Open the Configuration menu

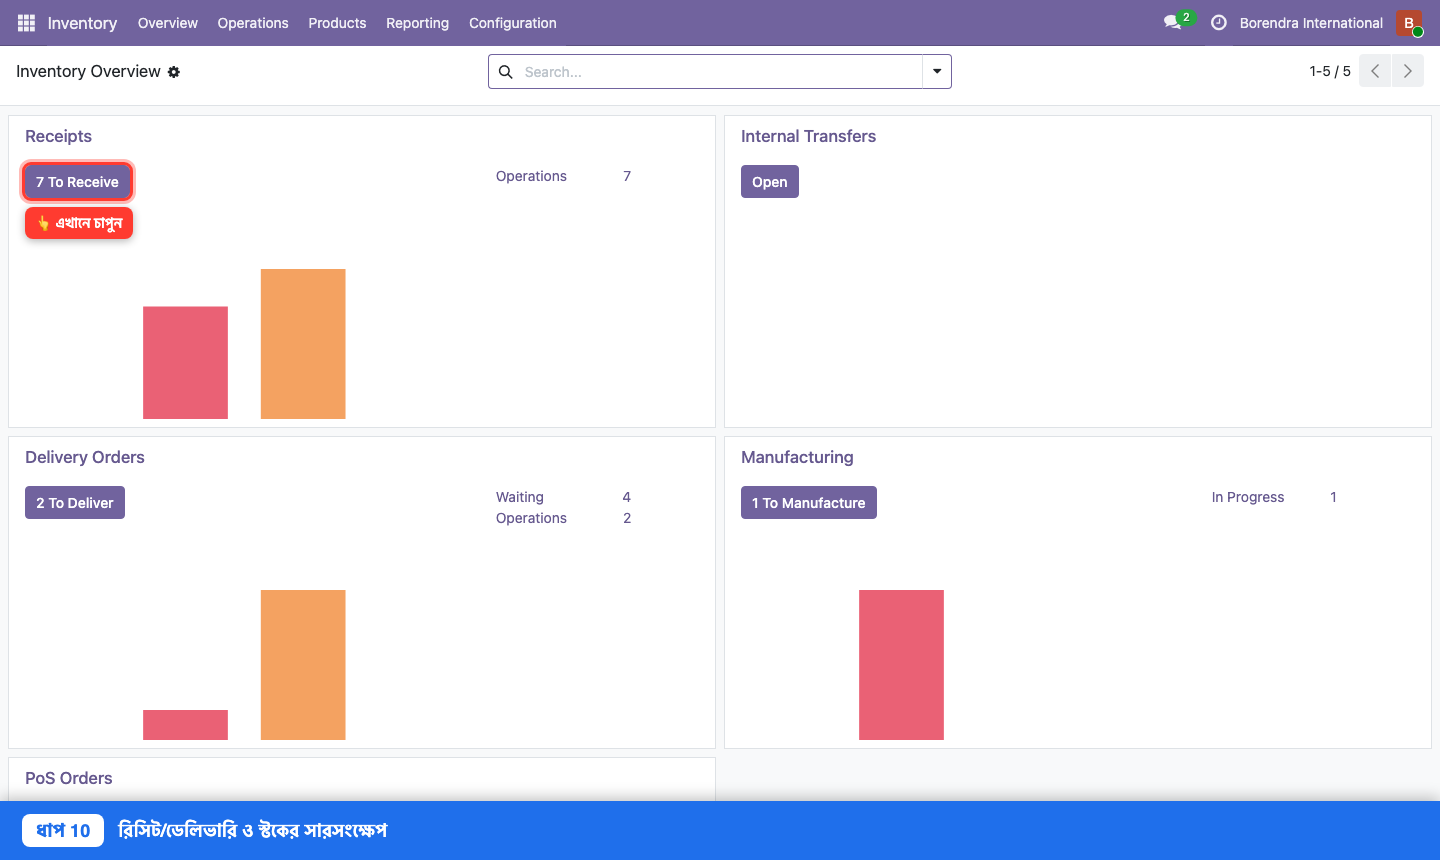click(x=513, y=23)
